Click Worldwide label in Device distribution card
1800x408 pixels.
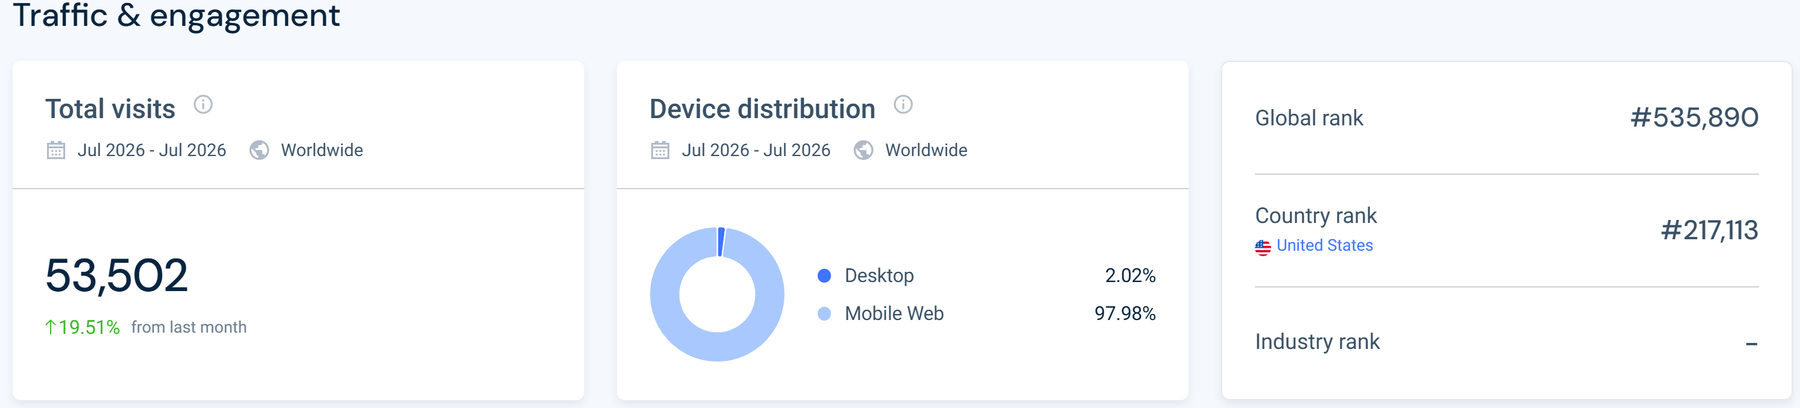pyautogui.click(x=926, y=150)
